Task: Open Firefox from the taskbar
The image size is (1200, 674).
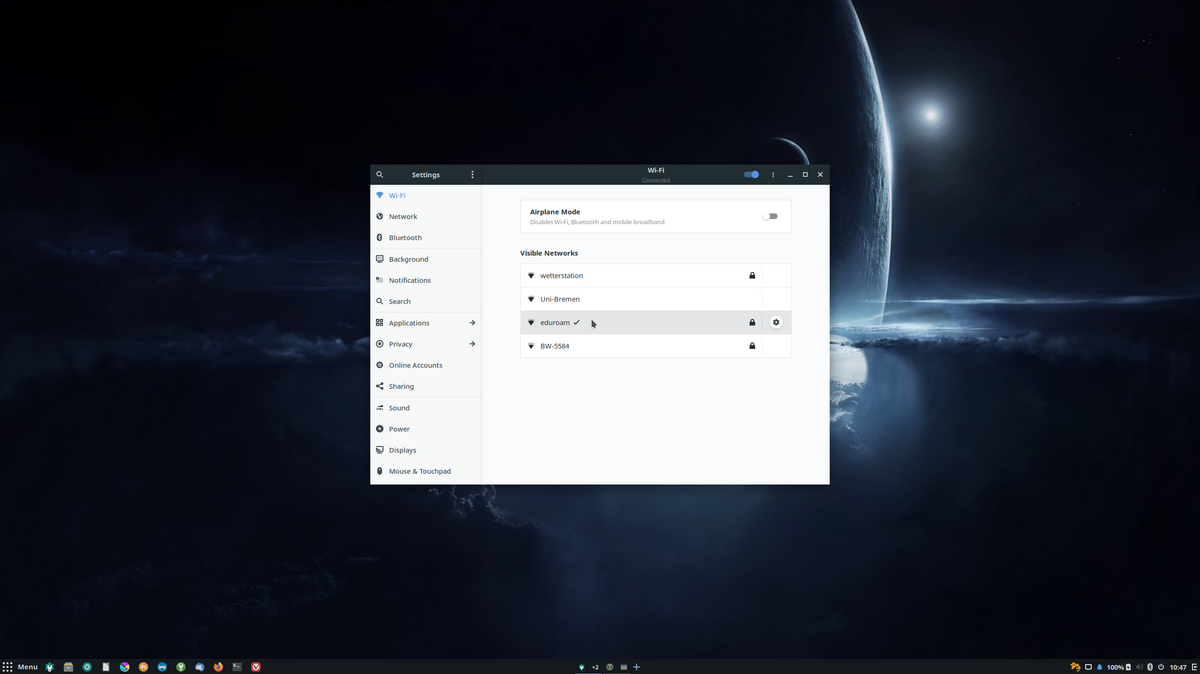Action: click(x=218, y=667)
